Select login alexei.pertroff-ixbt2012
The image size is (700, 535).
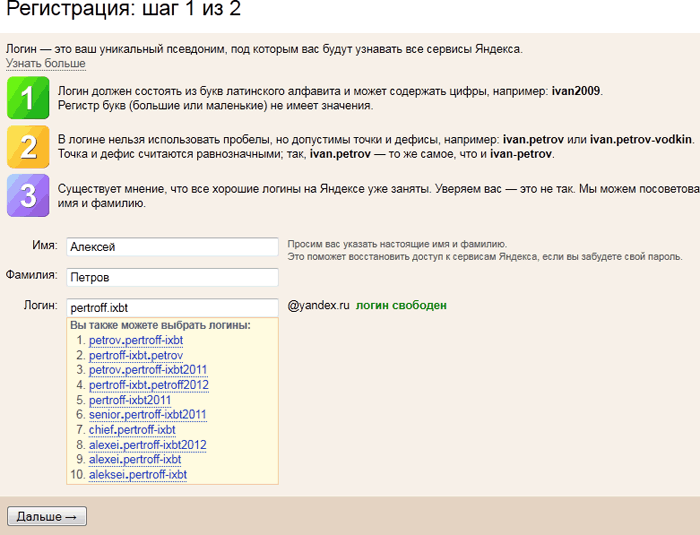pos(148,445)
